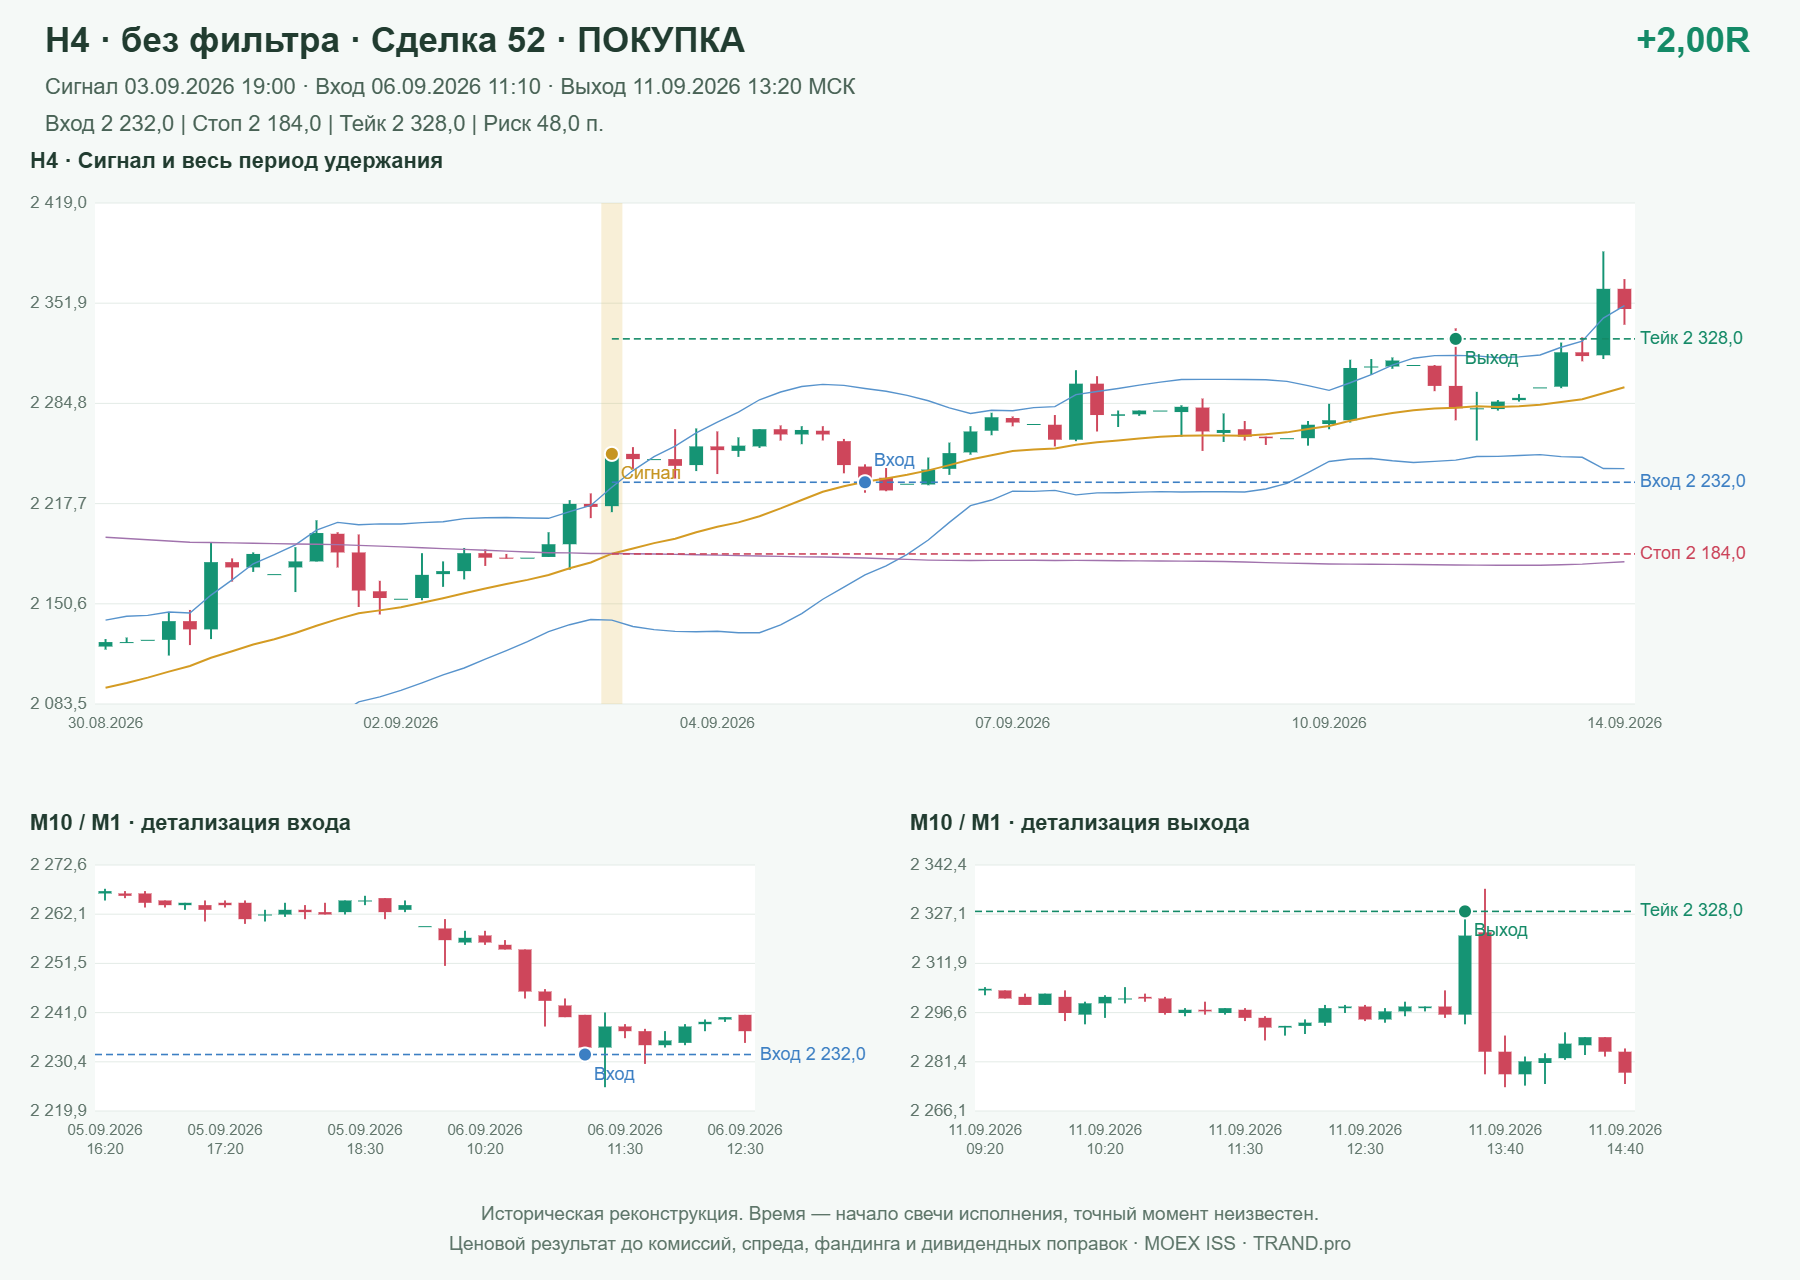Click the 2 217,7 price axis label
Screen dimensions: 1800x1280
tap(58, 504)
